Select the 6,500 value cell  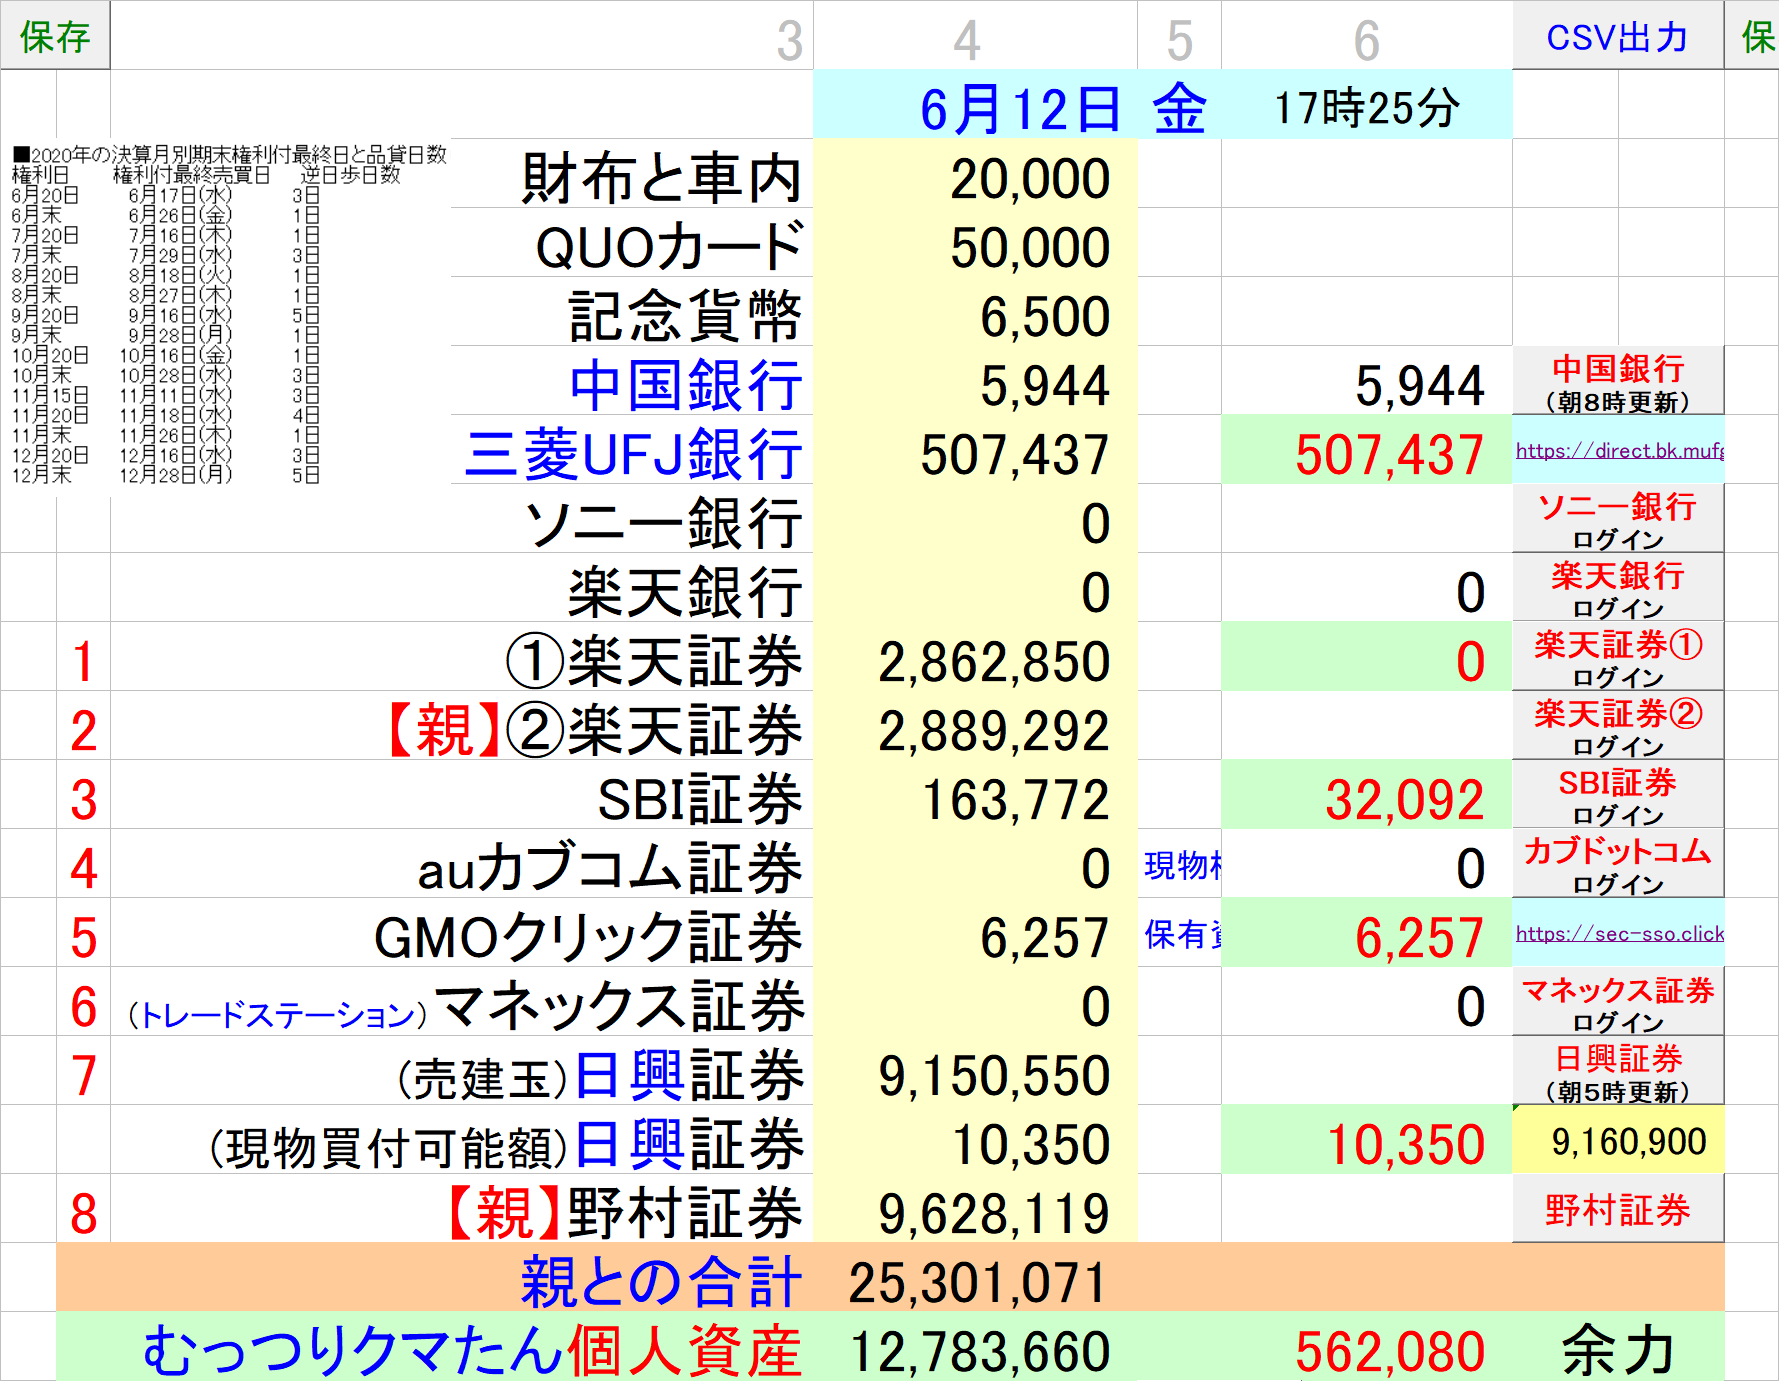(x=975, y=312)
